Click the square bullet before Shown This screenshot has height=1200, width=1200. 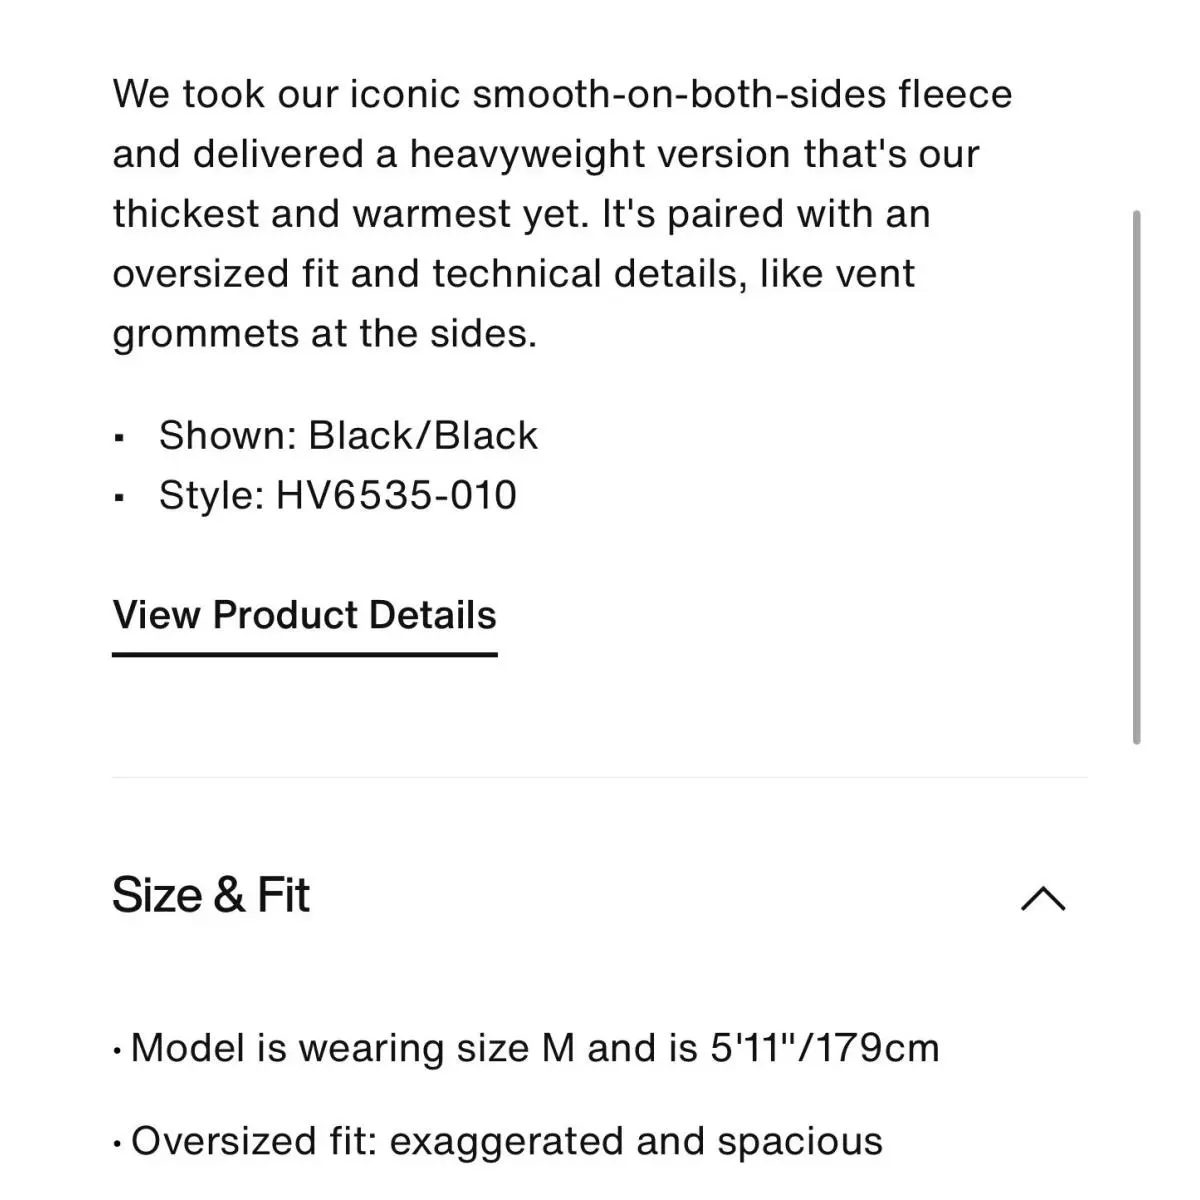pyautogui.click(x=120, y=438)
